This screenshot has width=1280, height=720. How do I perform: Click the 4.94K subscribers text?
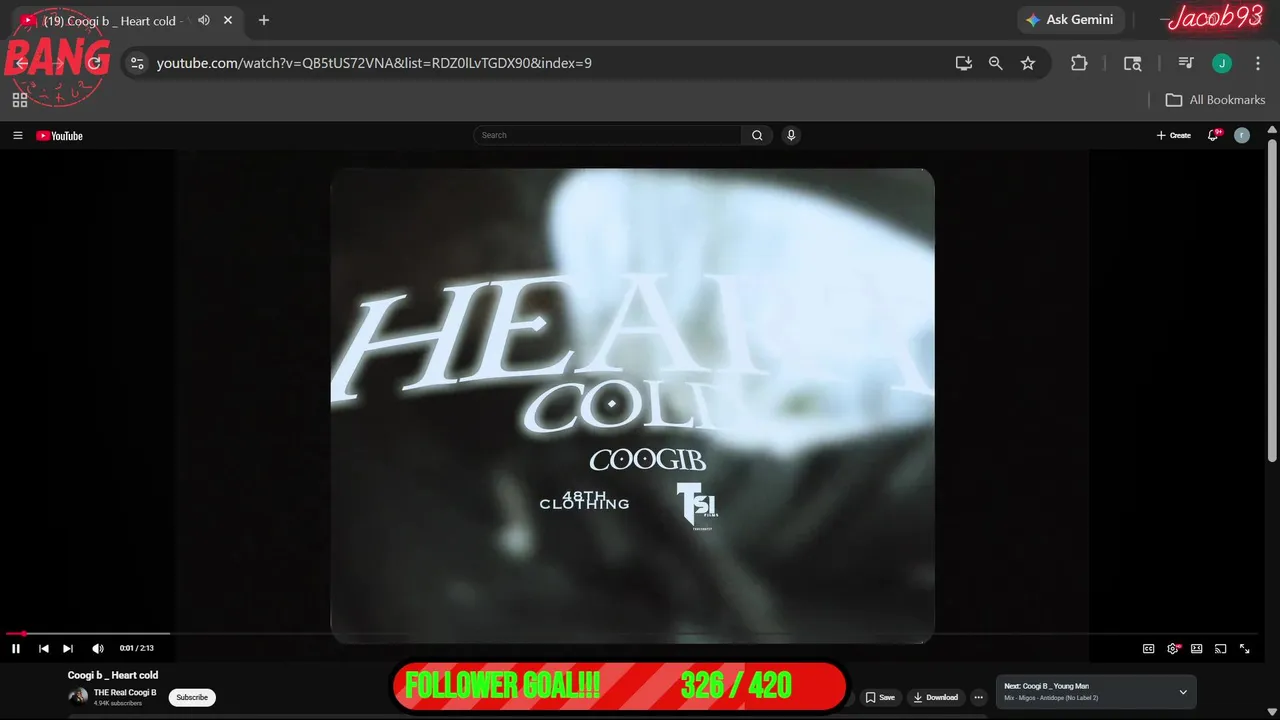(118, 703)
